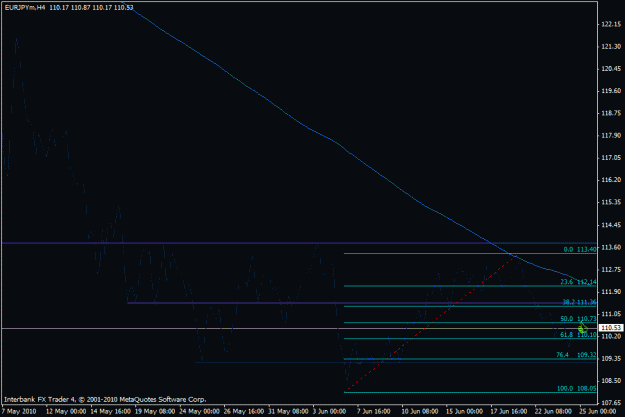Click the 17 Jun 16:00 time axis label
The height and width of the screenshot is (417, 625).
[x=509, y=411]
